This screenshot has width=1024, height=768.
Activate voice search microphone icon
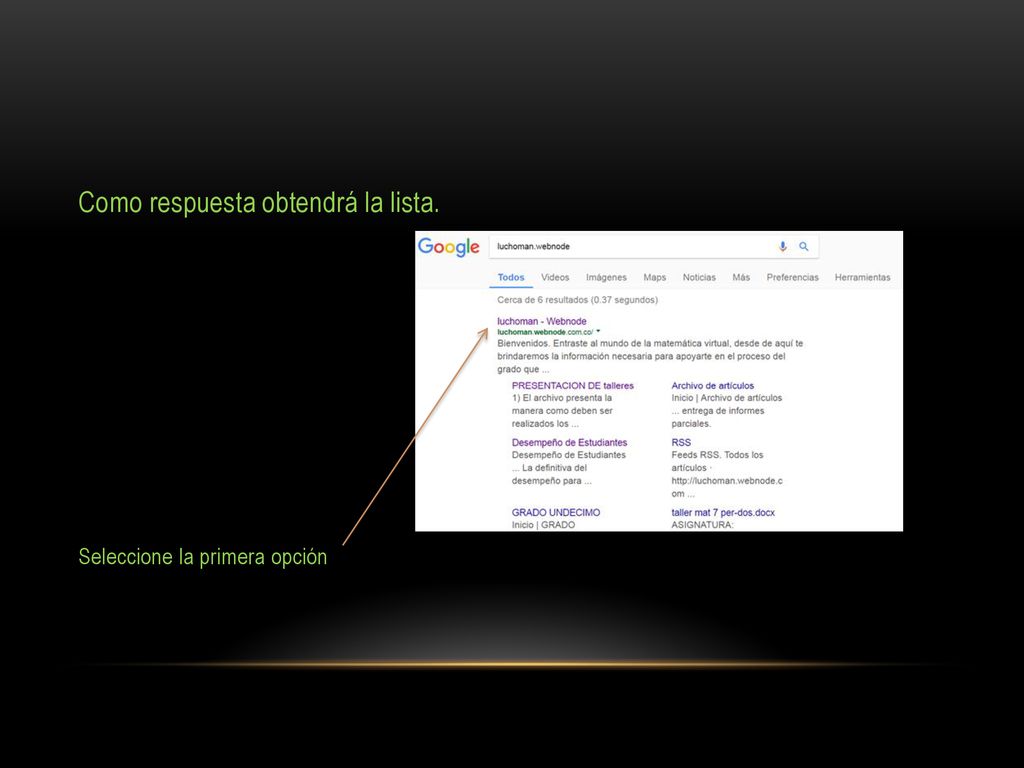782,246
